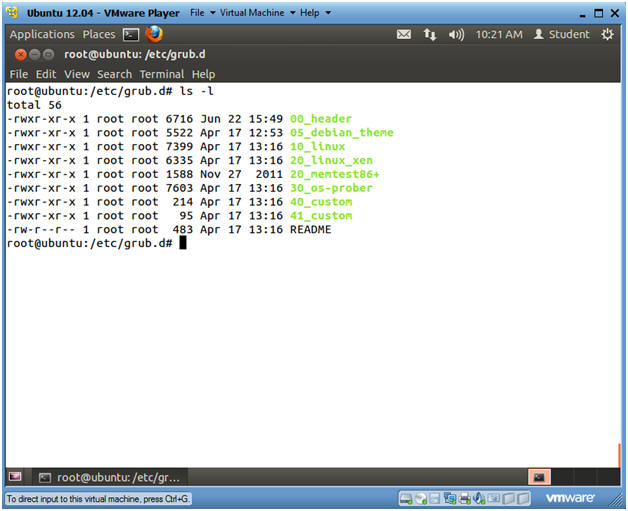
Task: Close the terminal window with the red button
Action: (x=20, y=54)
